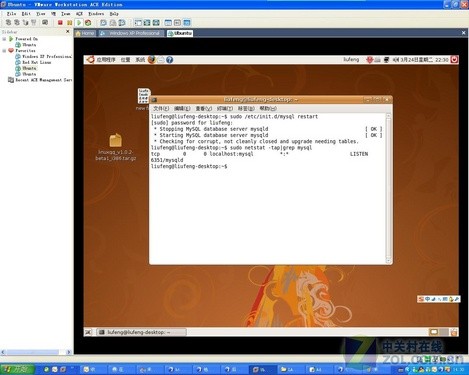Viewport: 469px width, 375px height.
Task: Click the terminal window vertical scrollbar
Action: tap(388, 188)
